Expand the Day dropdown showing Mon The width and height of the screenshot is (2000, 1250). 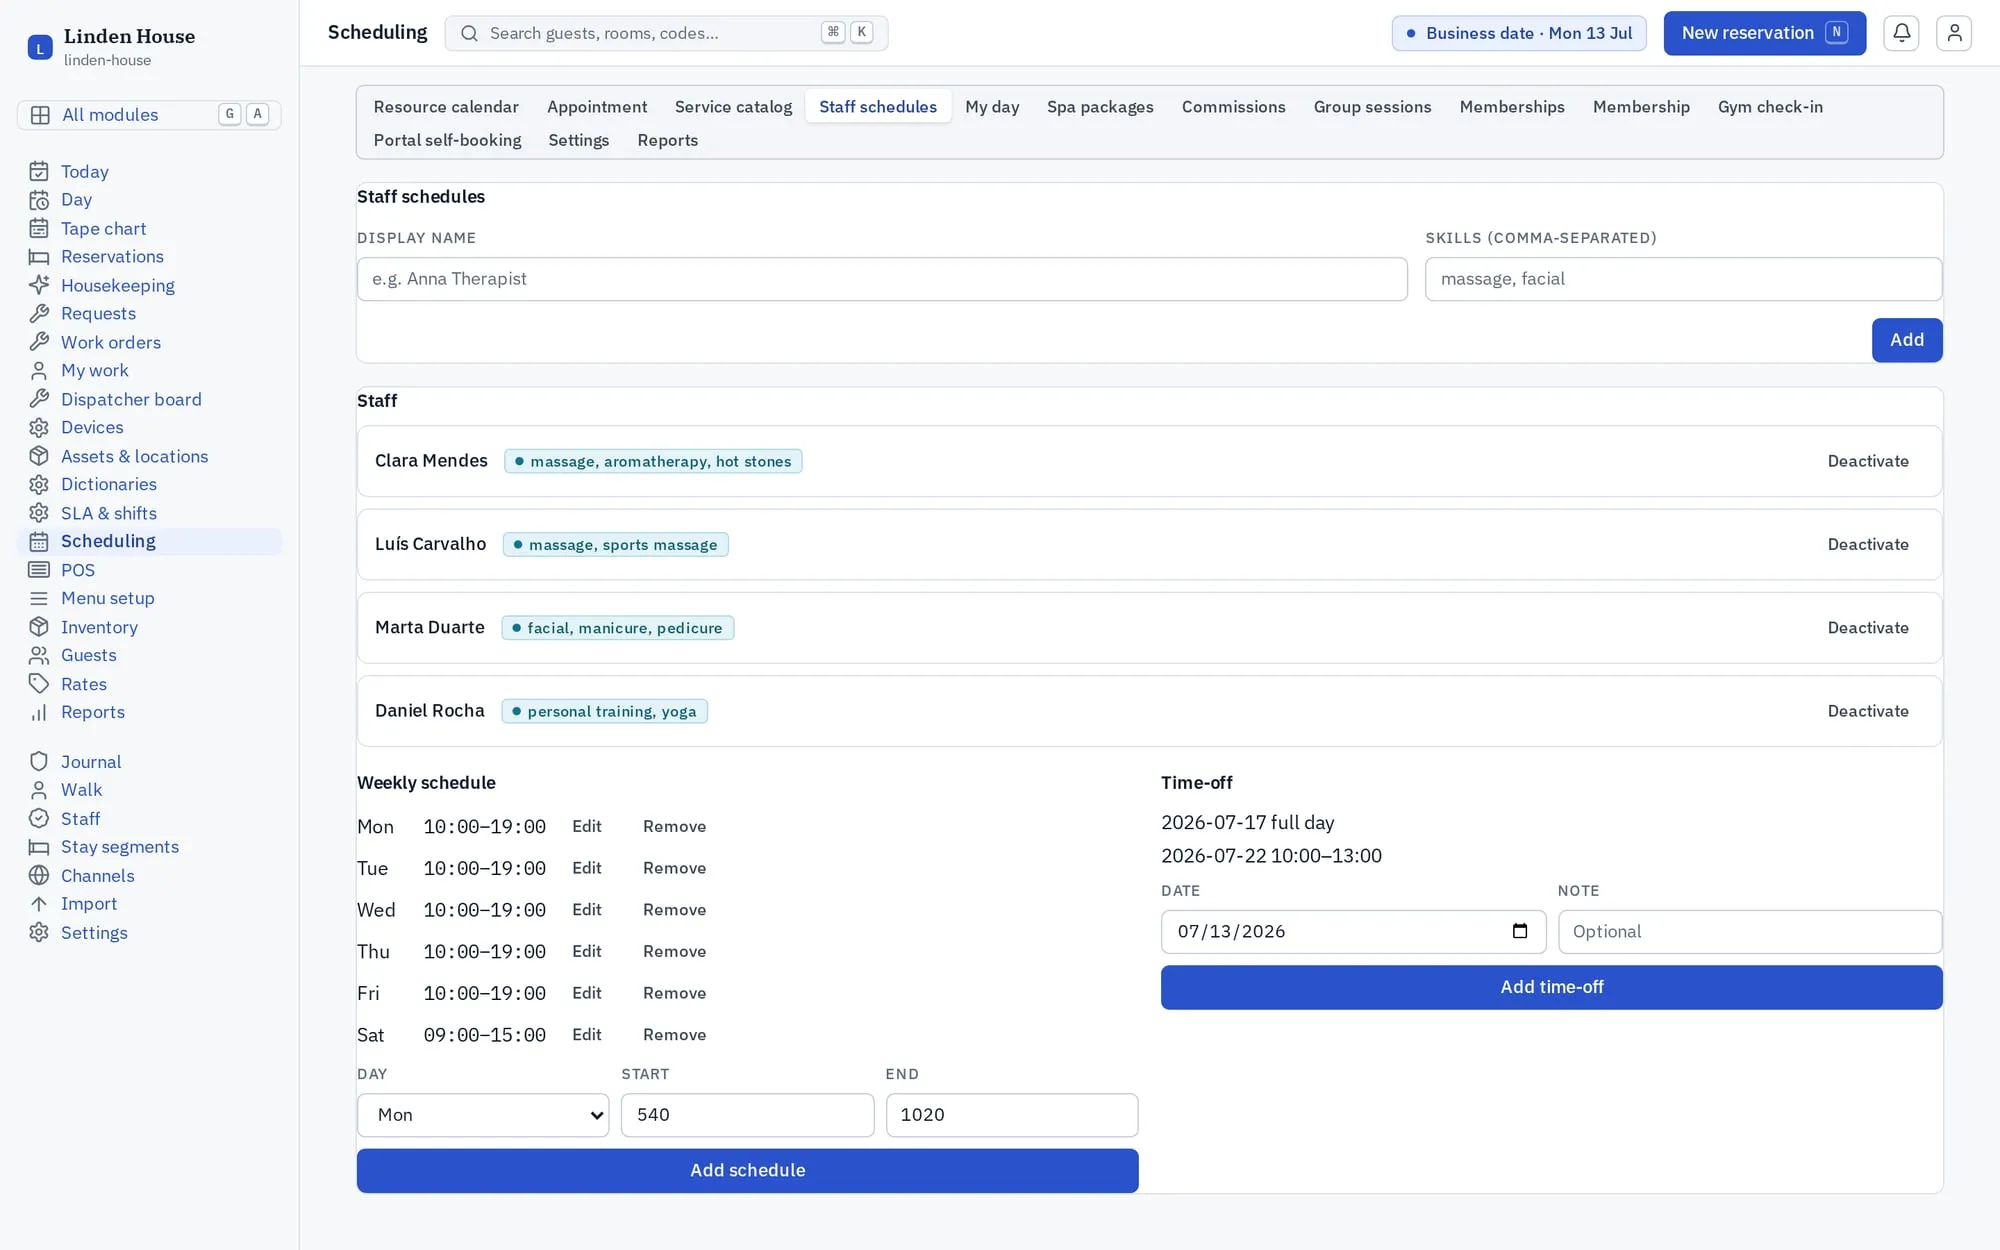tap(483, 1115)
